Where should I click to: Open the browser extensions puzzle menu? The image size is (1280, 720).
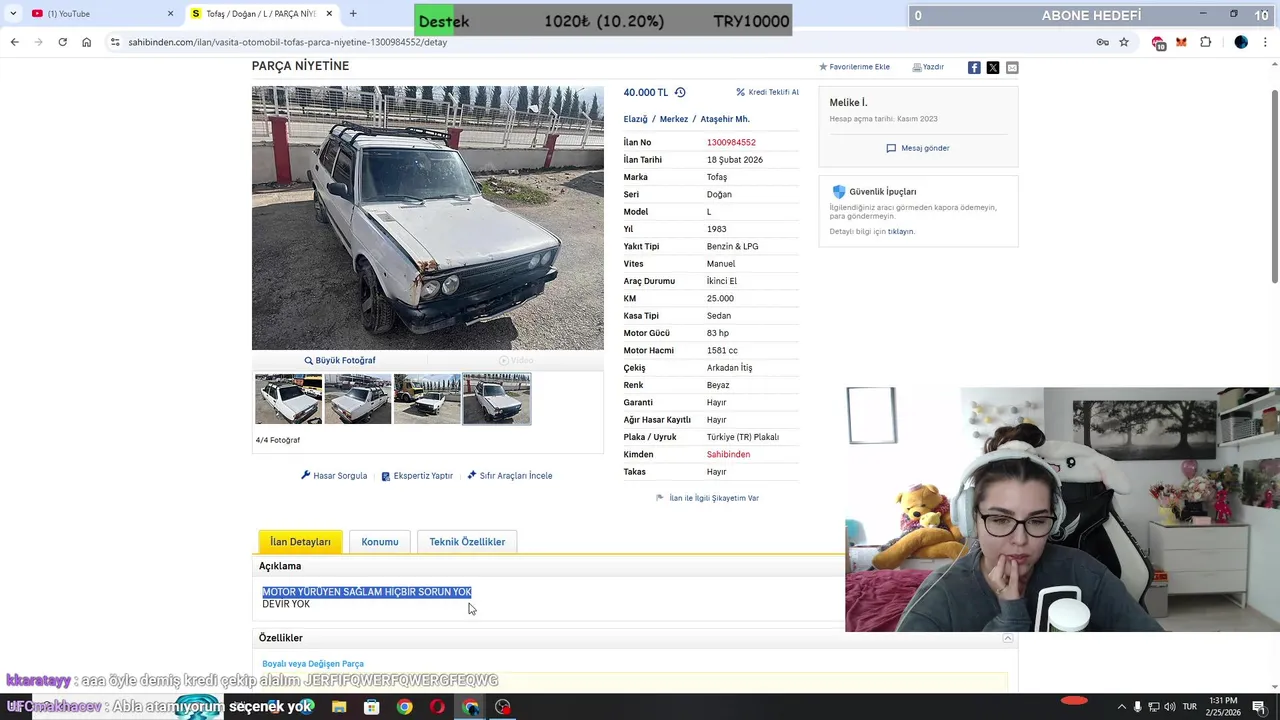[x=1205, y=42]
